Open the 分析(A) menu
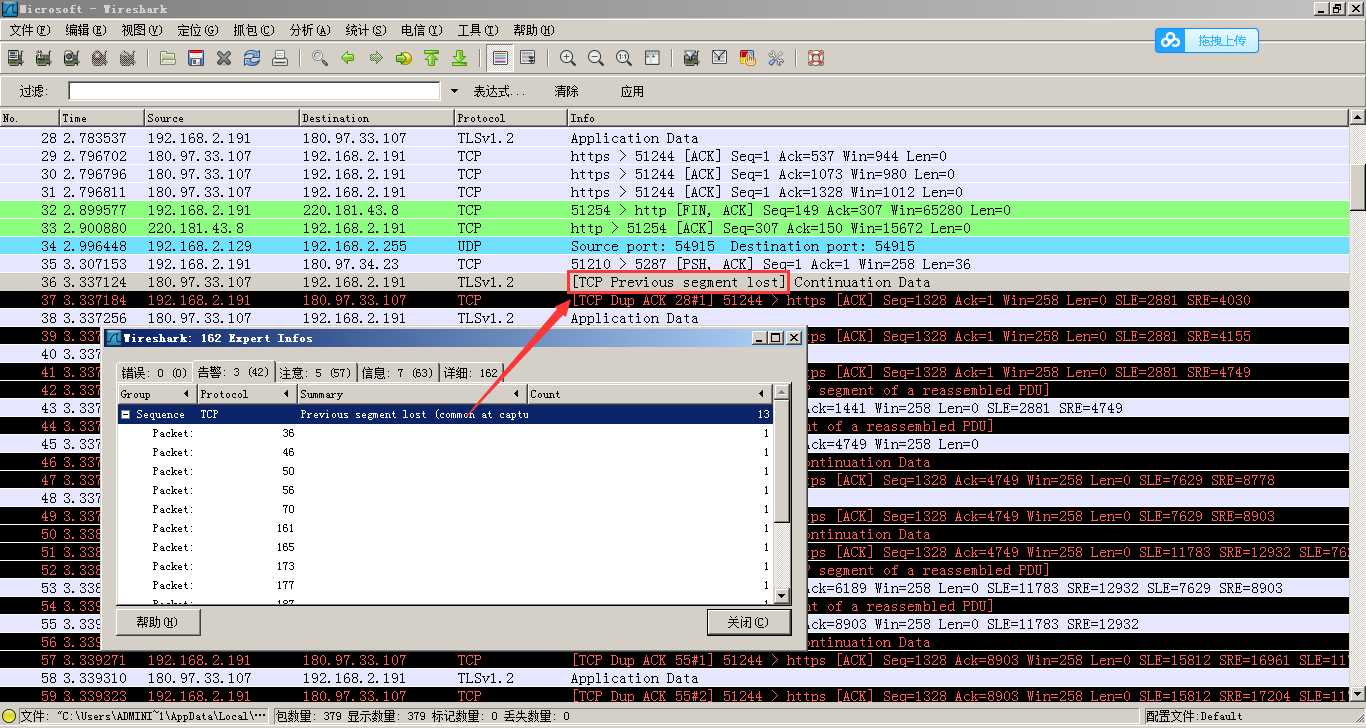This screenshot has width=1366, height=728. click(309, 30)
